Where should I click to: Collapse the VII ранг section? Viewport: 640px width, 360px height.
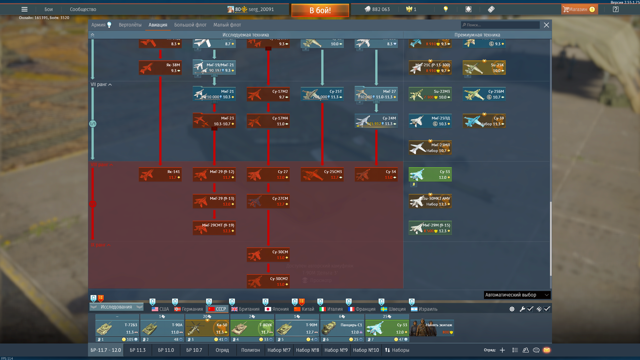tap(101, 84)
